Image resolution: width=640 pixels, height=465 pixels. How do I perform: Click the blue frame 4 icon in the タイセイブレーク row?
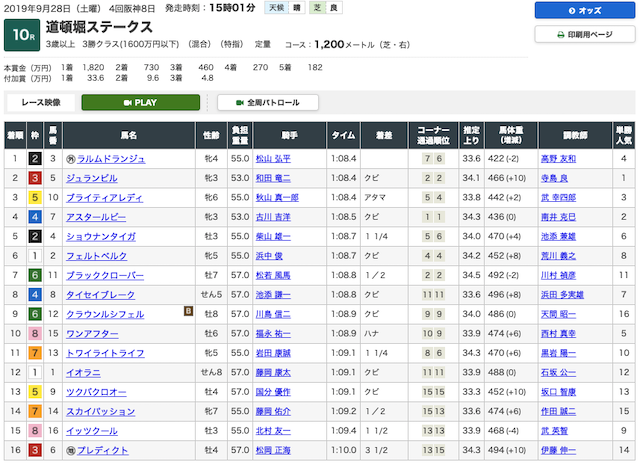click(35, 295)
